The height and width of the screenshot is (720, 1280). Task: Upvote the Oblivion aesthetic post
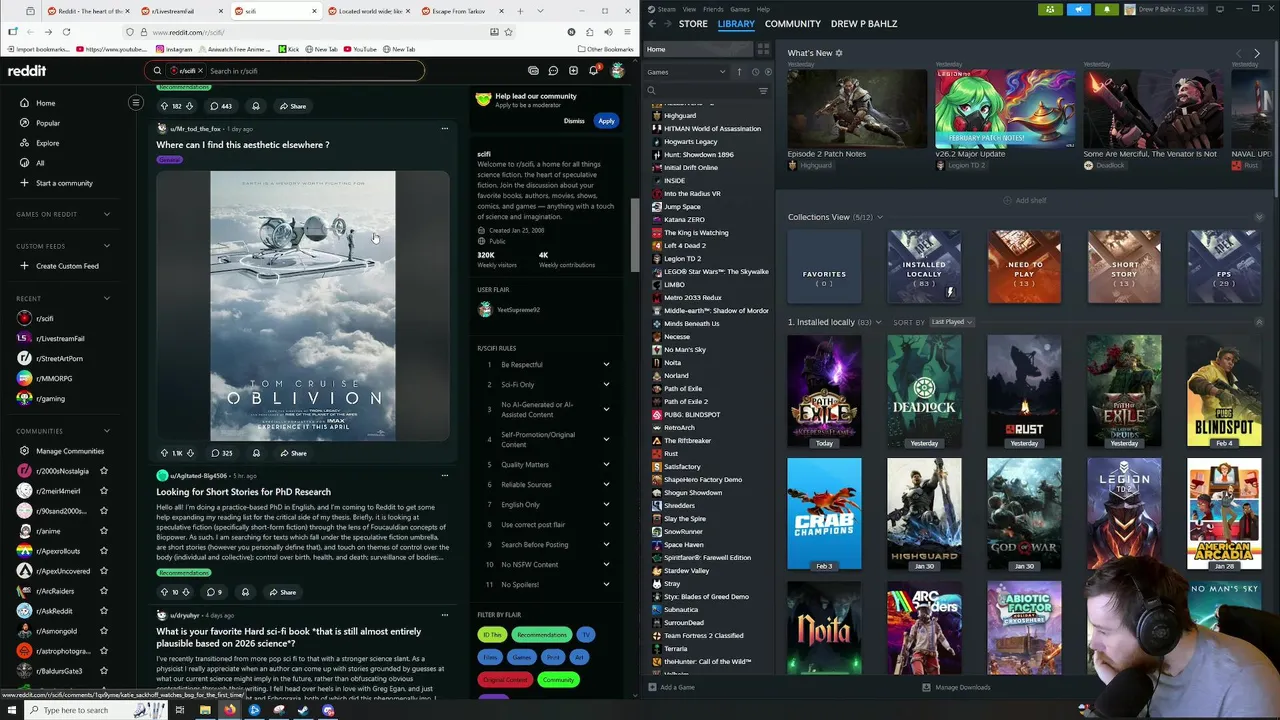[x=165, y=453]
